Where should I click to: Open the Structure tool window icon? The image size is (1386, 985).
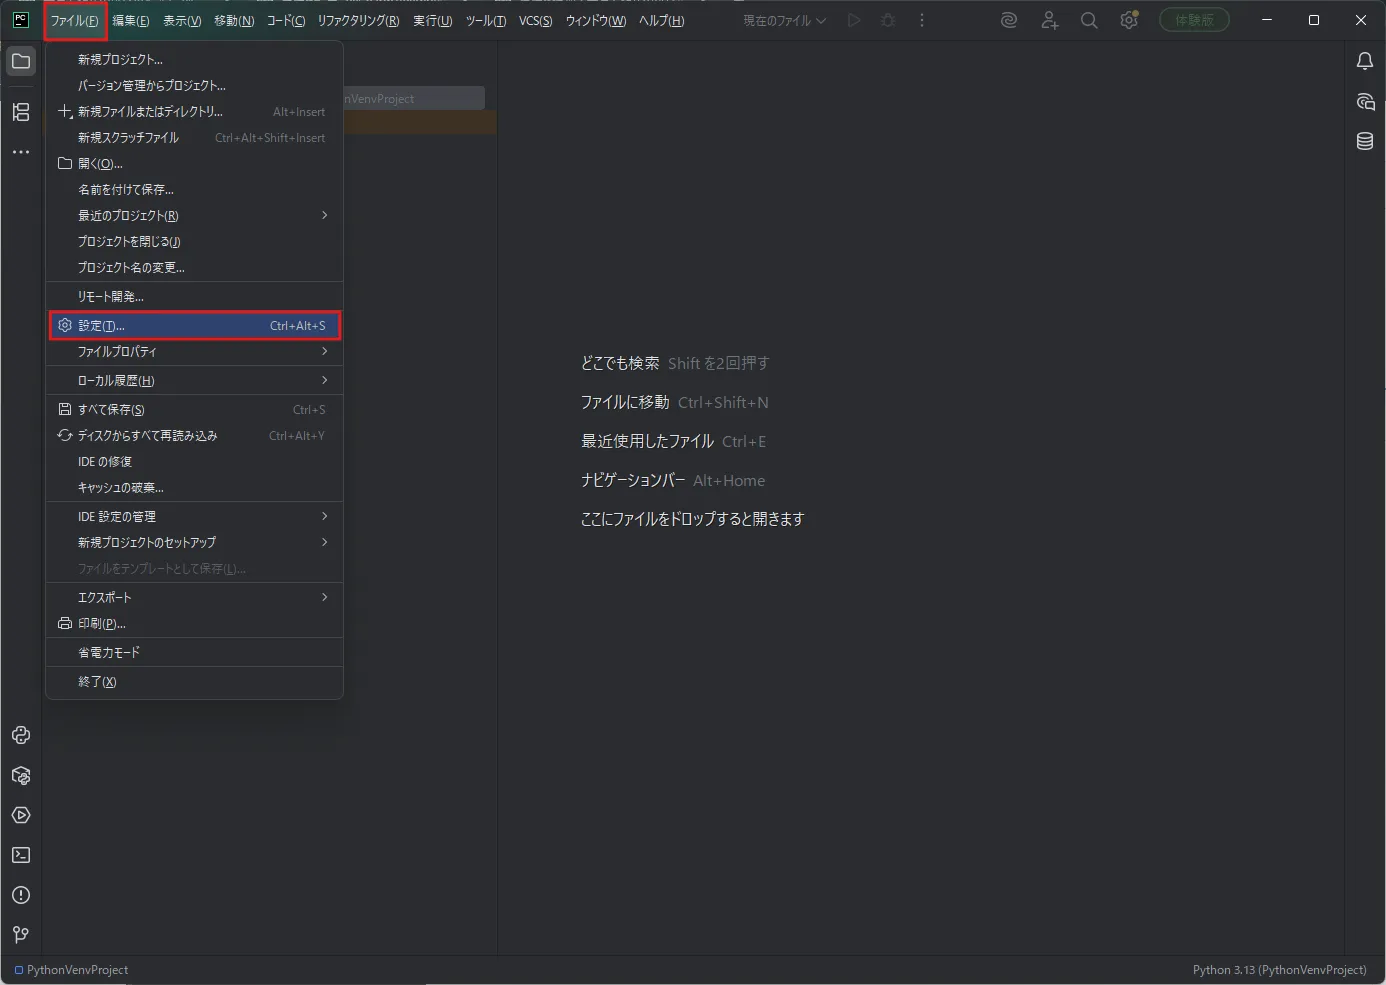tap(21, 112)
